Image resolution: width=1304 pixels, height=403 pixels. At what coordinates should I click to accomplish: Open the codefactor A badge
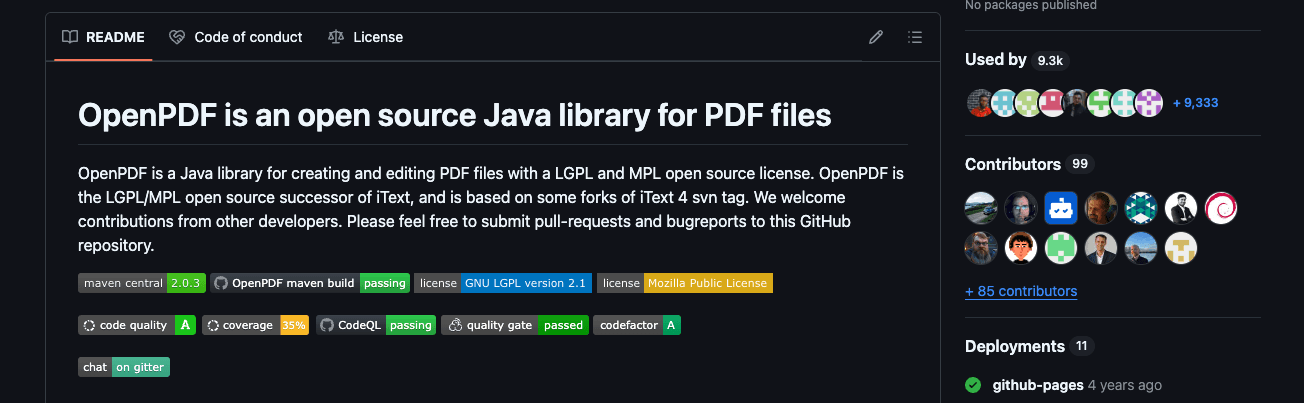(637, 325)
